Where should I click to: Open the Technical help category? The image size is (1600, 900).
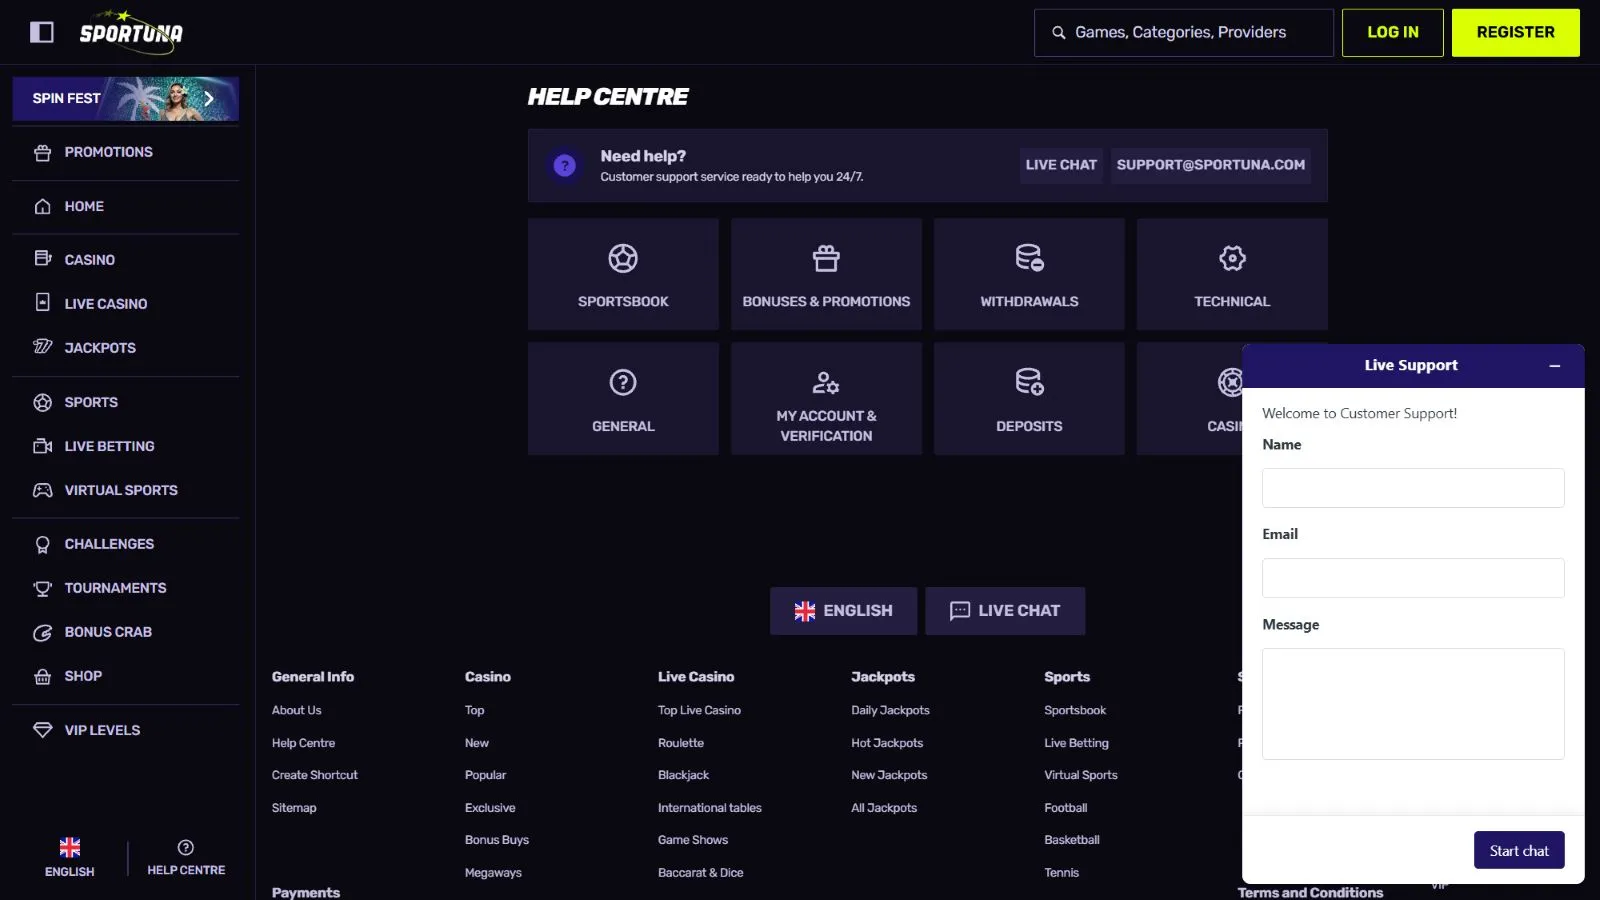point(1232,274)
